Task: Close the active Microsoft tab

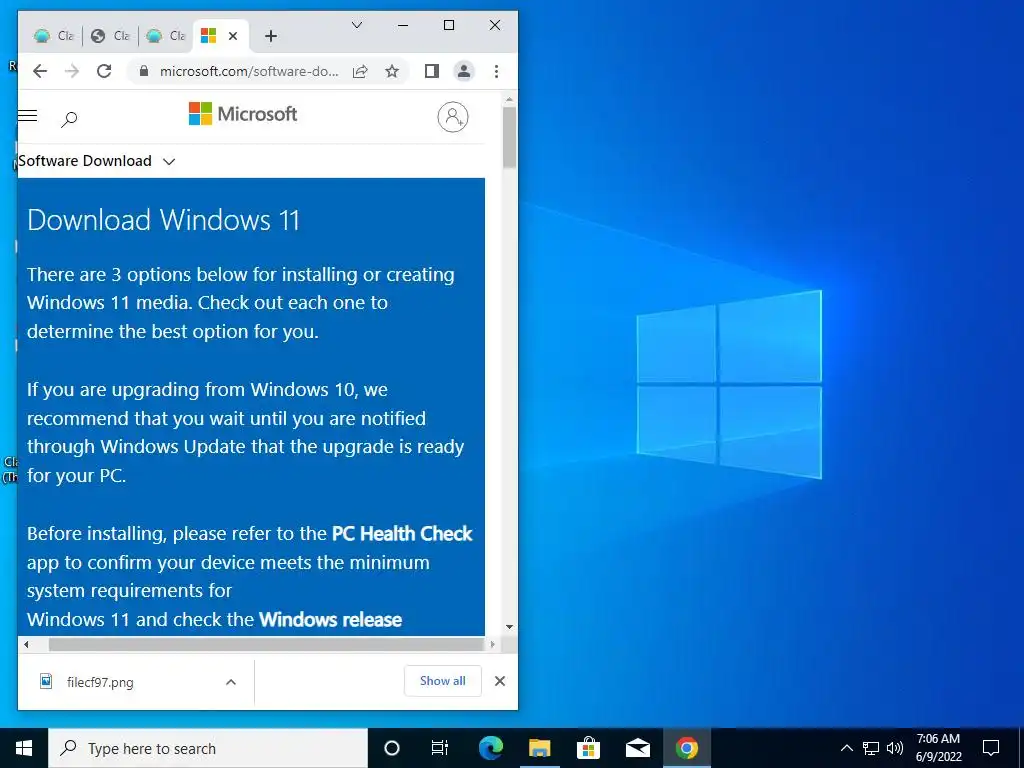Action: (x=232, y=36)
